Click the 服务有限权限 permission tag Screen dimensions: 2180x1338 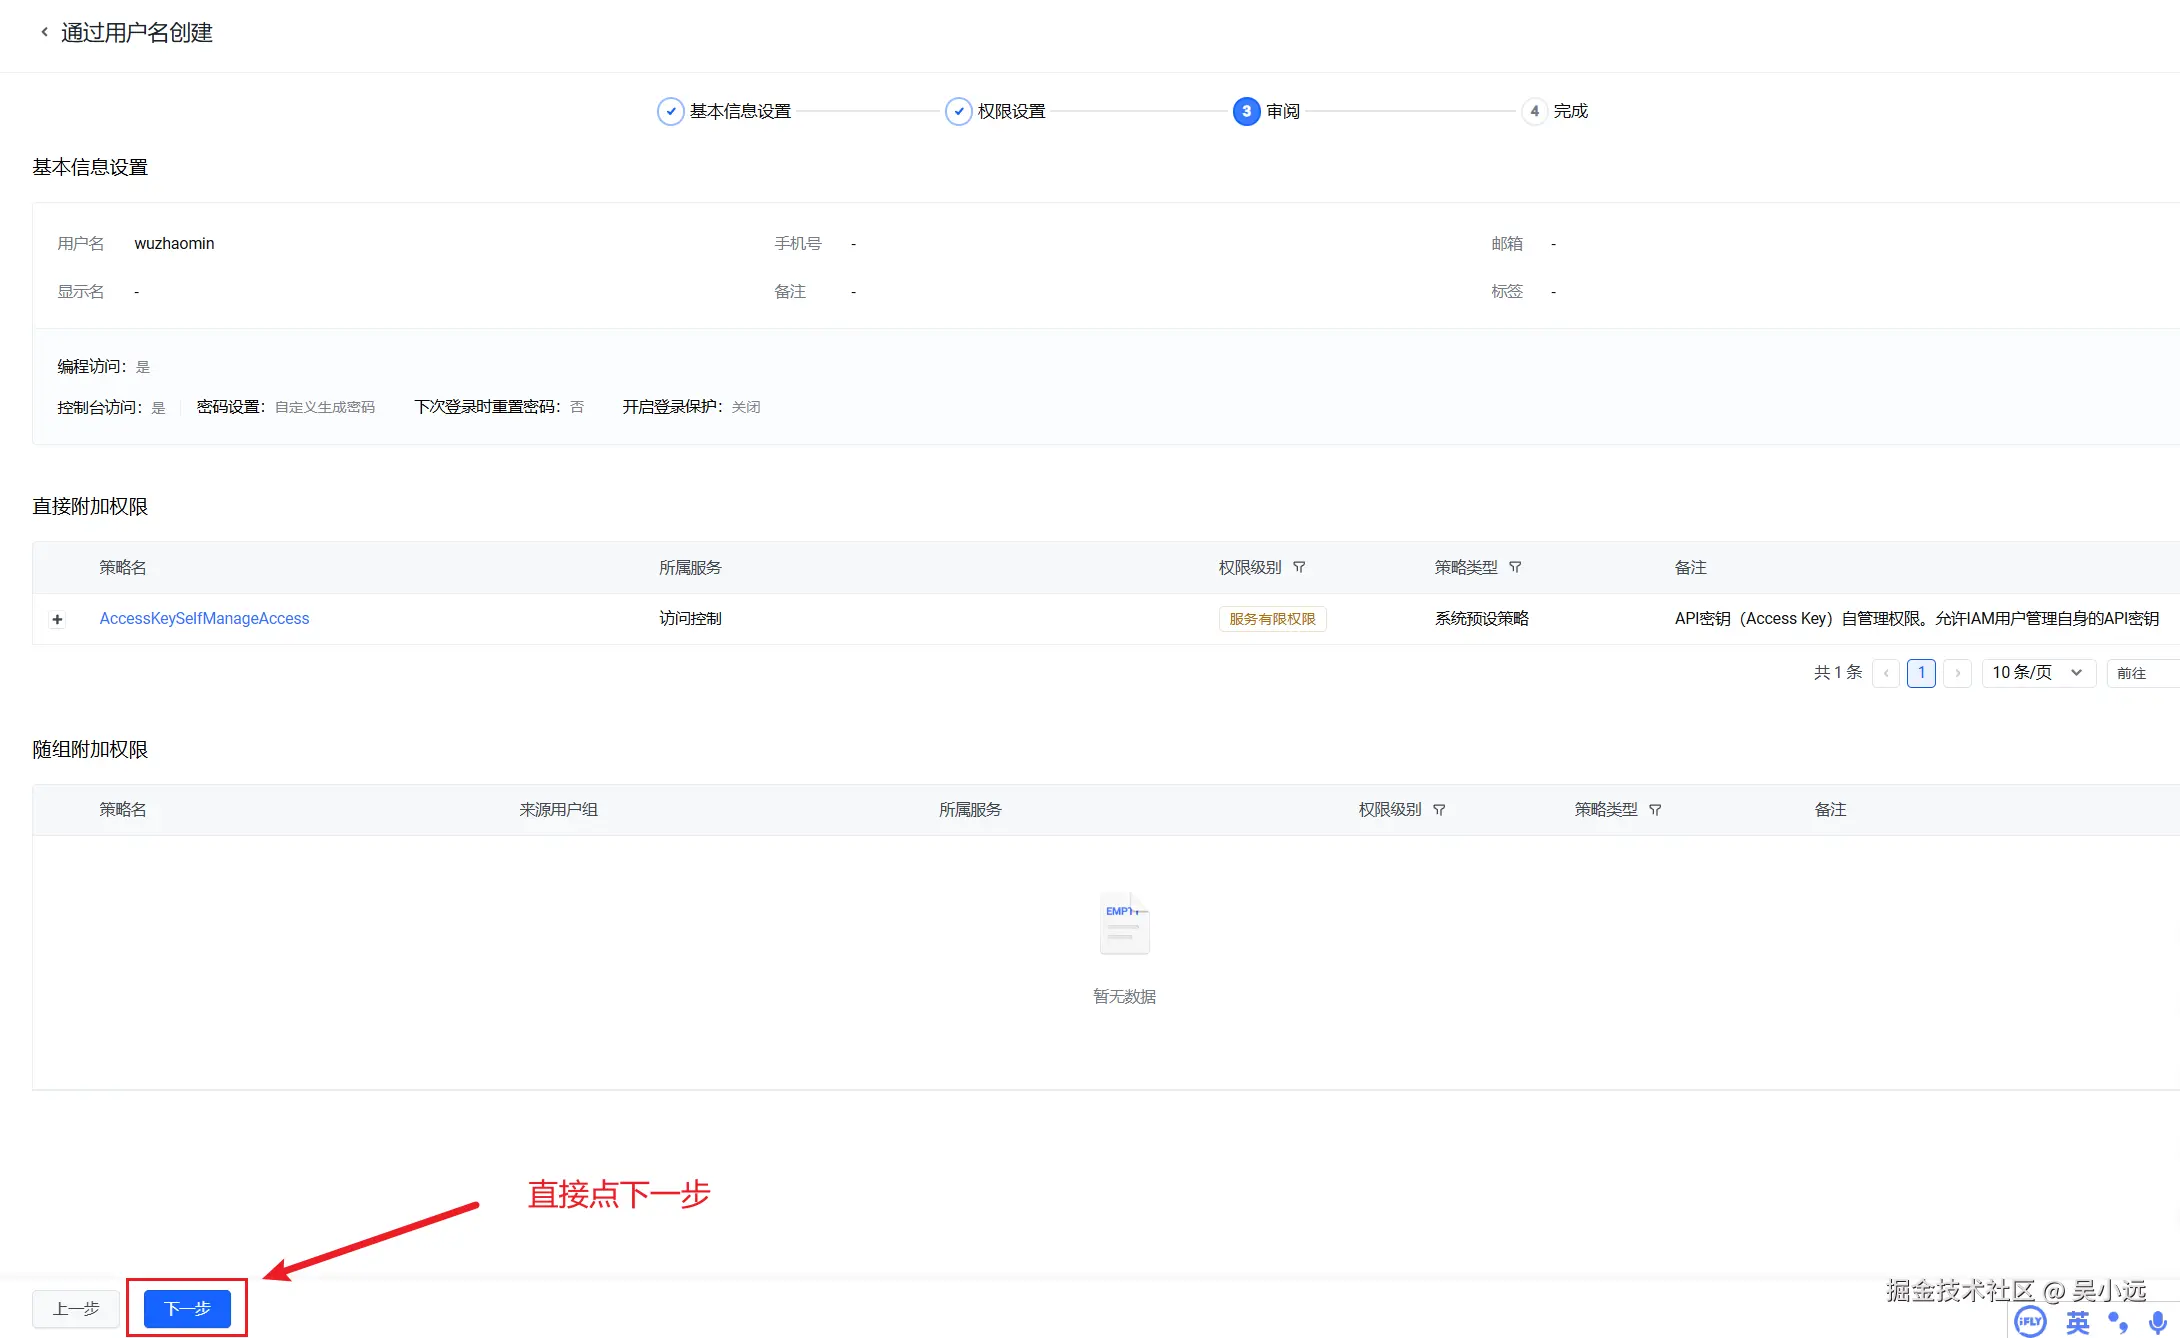(x=1272, y=618)
